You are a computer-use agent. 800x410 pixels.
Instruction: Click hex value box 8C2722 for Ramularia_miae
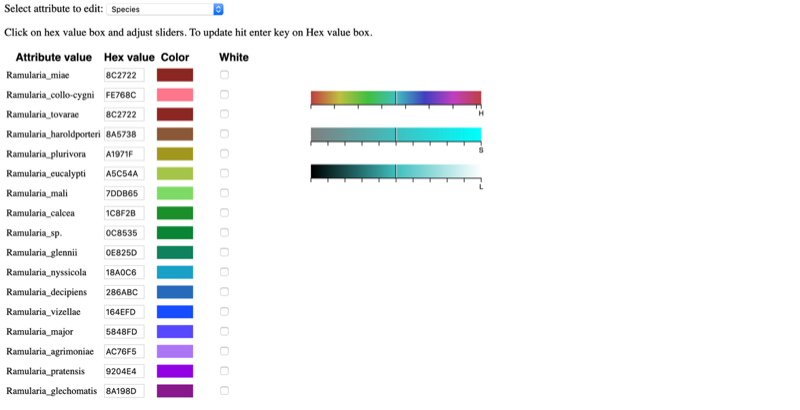coord(124,75)
